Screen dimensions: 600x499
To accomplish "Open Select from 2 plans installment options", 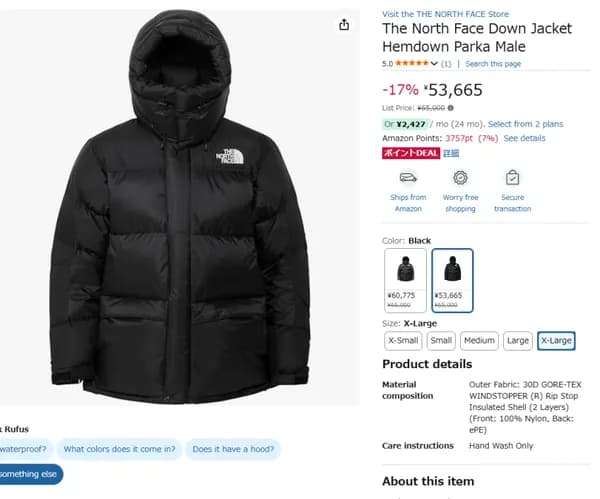I will point(525,123).
